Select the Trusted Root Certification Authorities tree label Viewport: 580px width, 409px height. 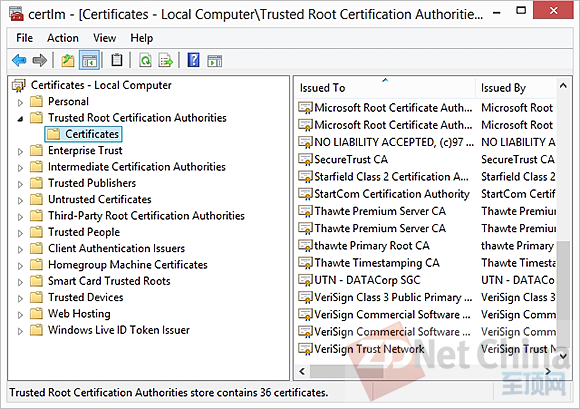137,118
